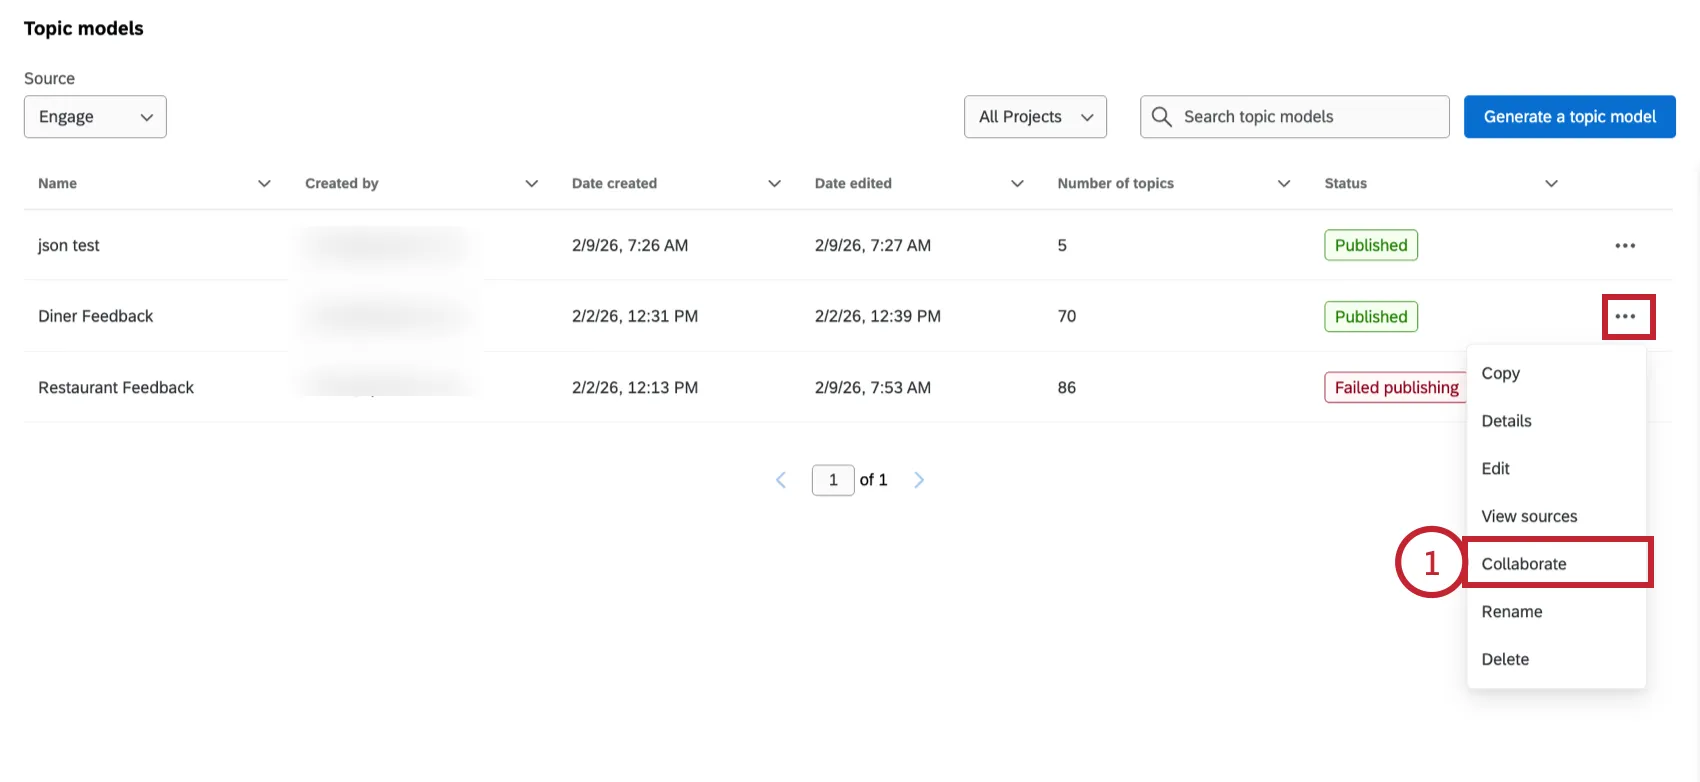This screenshot has width=1700, height=782.
Task: Click the search magnifier icon
Action: click(x=1161, y=117)
